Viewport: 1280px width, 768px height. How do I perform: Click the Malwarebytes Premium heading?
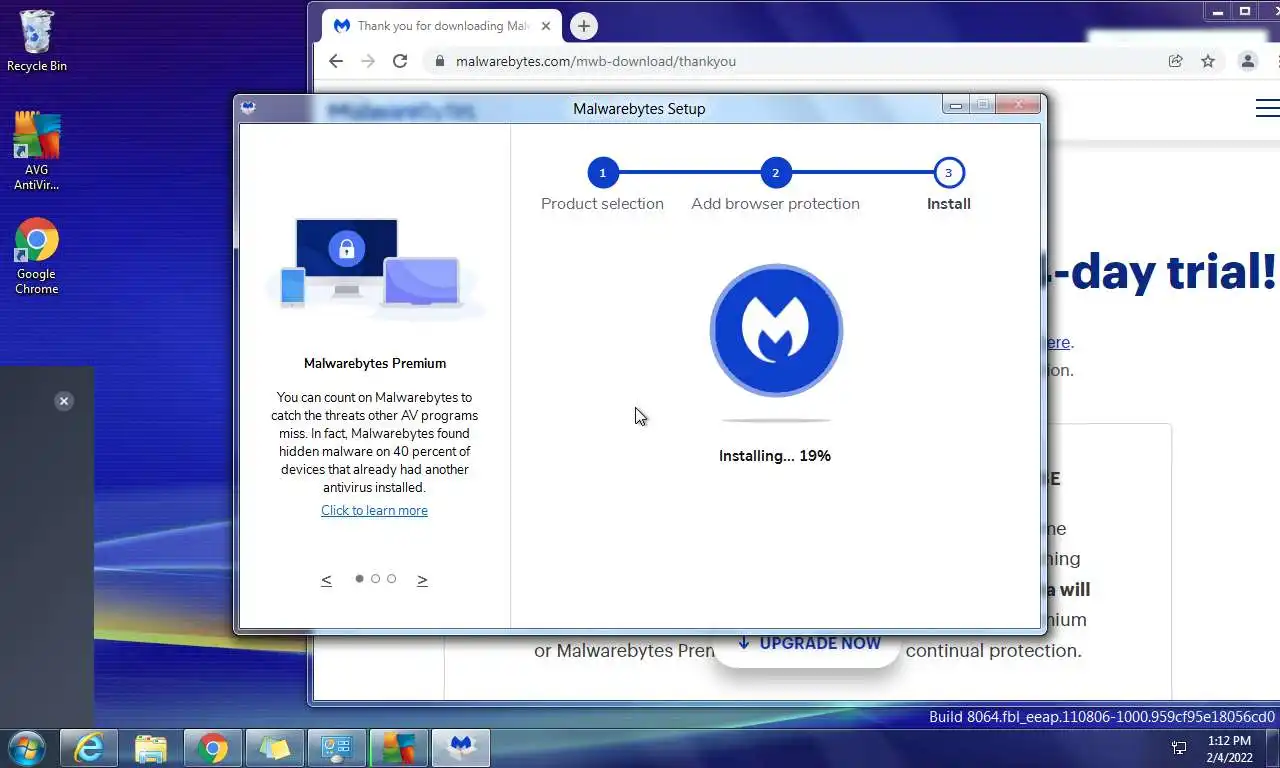(x=375, y=364)
